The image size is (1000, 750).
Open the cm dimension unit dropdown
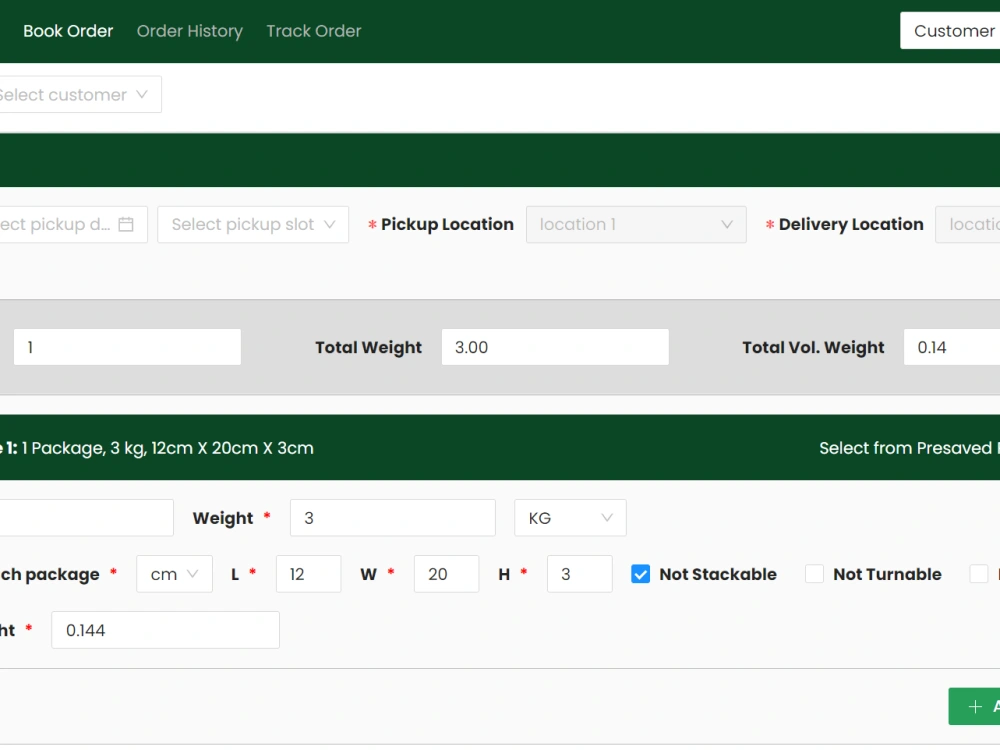click(x=174, y=574)
